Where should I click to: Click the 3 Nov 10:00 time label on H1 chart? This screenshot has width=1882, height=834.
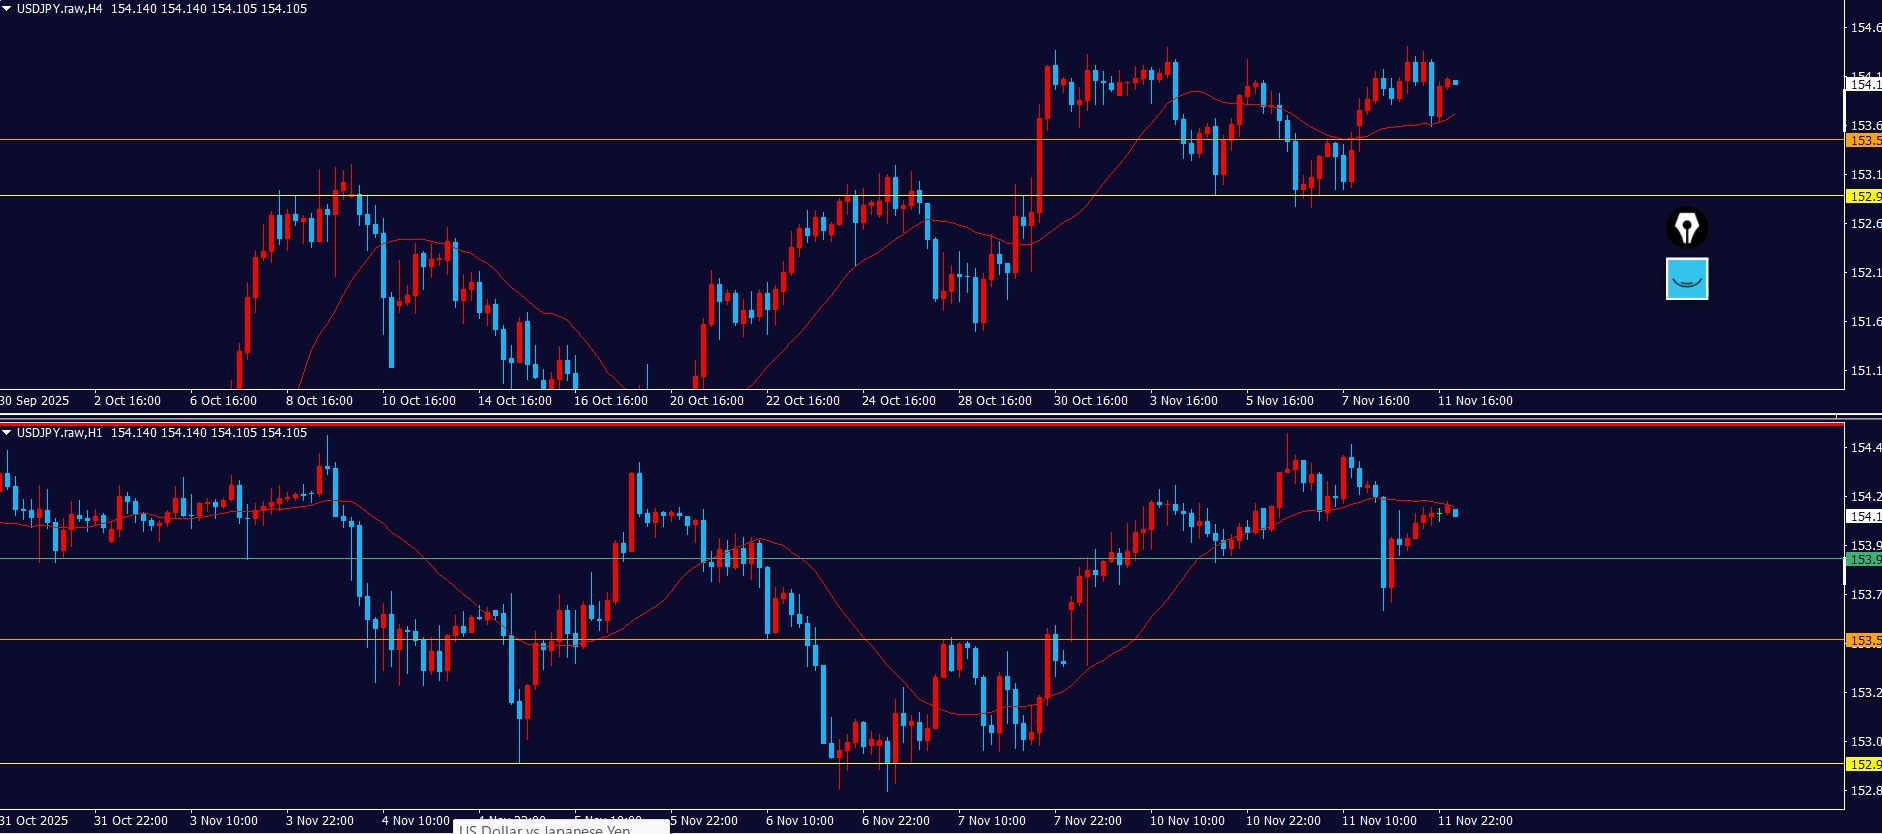(223, 821)
